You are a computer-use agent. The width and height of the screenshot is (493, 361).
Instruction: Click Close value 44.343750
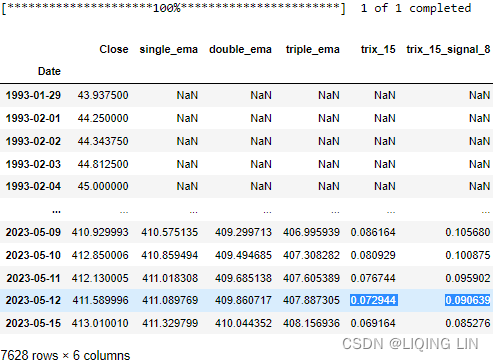(x=103, y=141)
